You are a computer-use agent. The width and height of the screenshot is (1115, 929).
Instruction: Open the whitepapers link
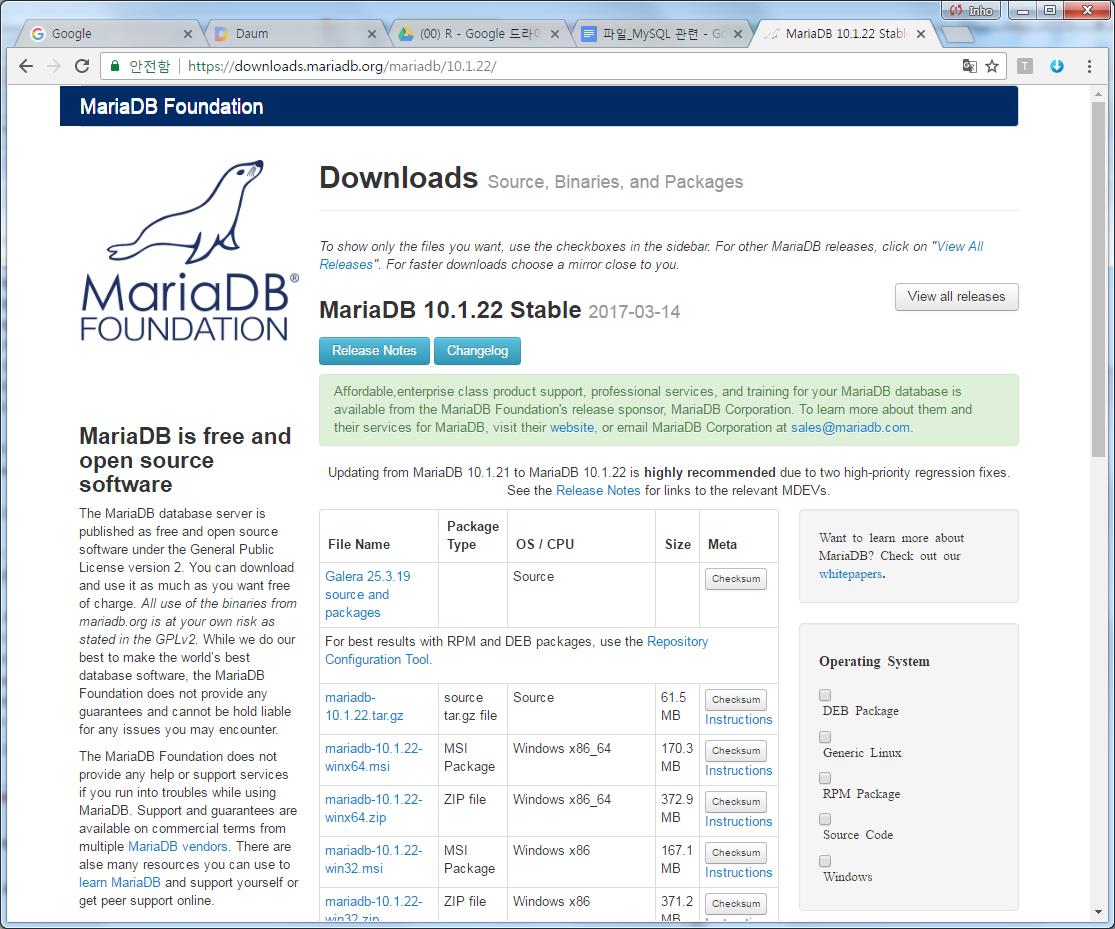point(850,574)
